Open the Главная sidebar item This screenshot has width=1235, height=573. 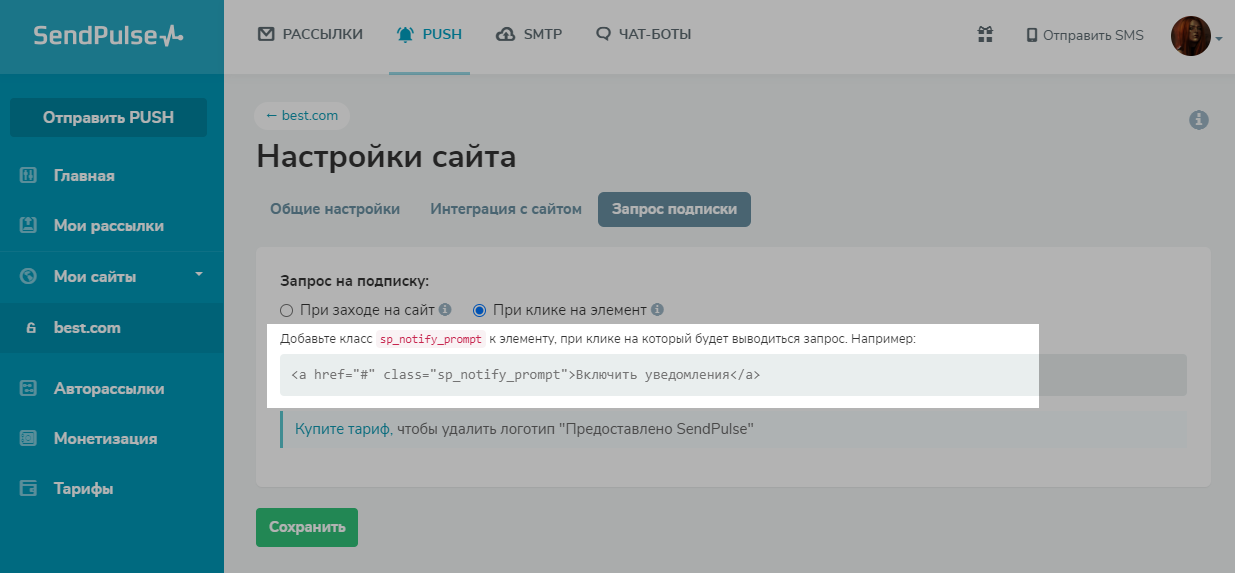[x=84, y=176]
